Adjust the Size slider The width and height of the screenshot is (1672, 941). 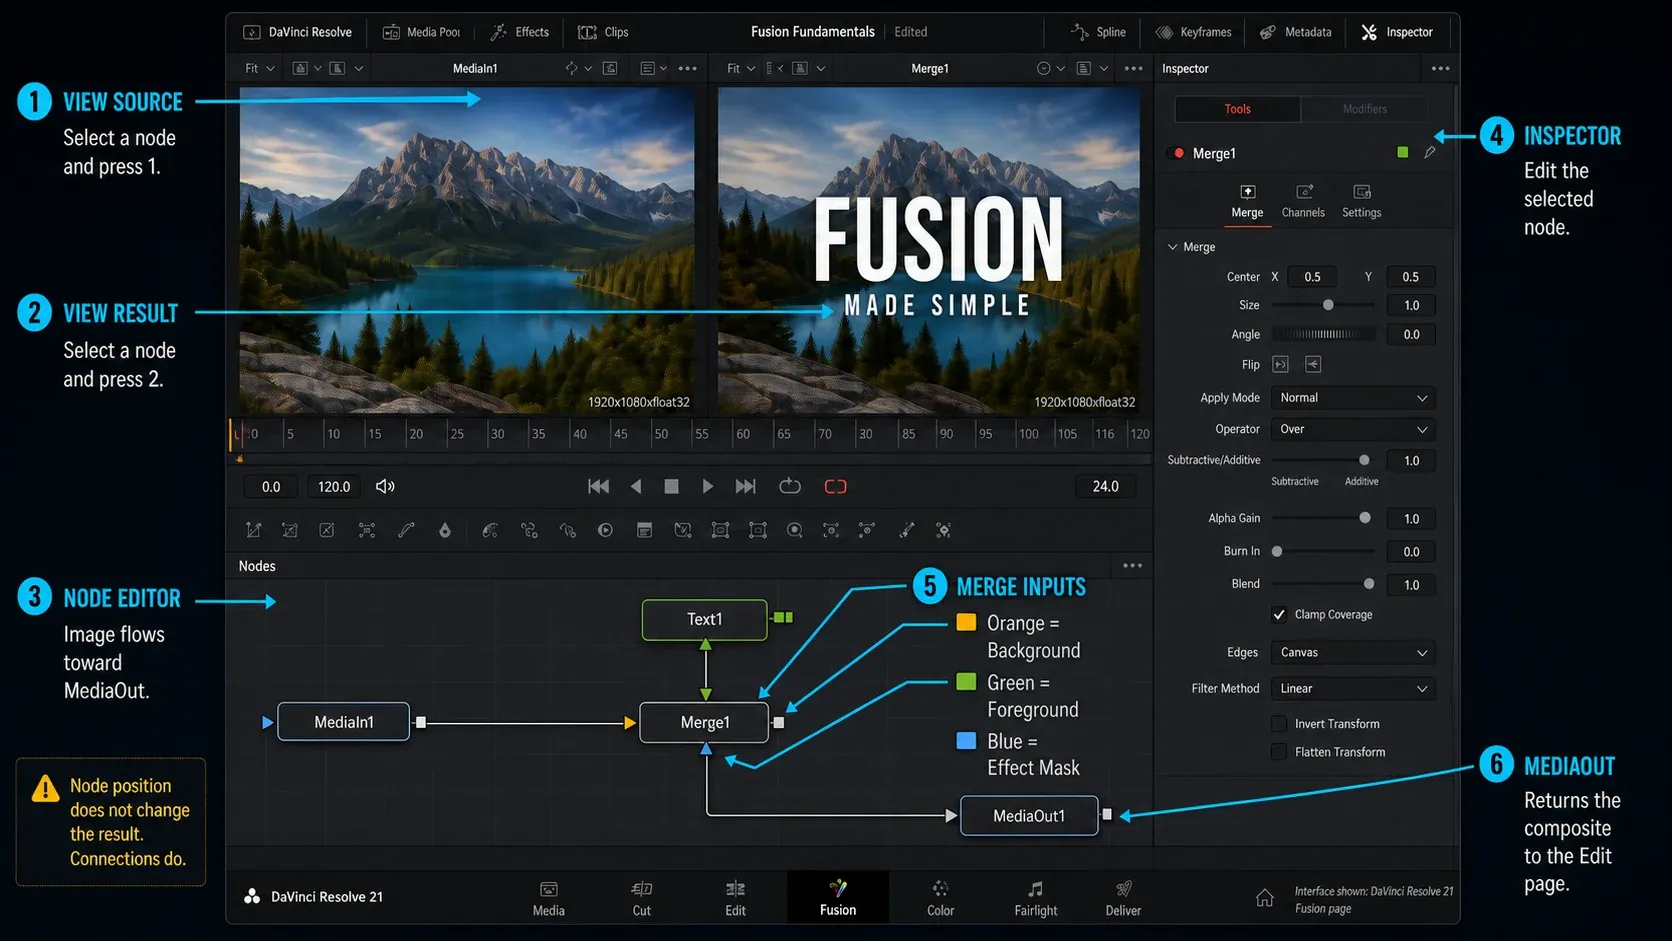coord(1323,305)
